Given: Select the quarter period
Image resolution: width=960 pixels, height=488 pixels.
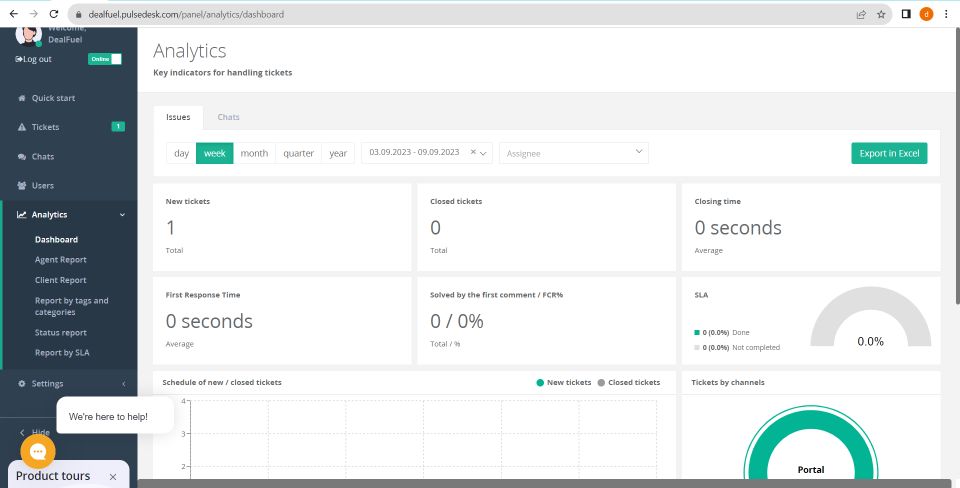Looking at the screenshot, I should click(298, 153).
